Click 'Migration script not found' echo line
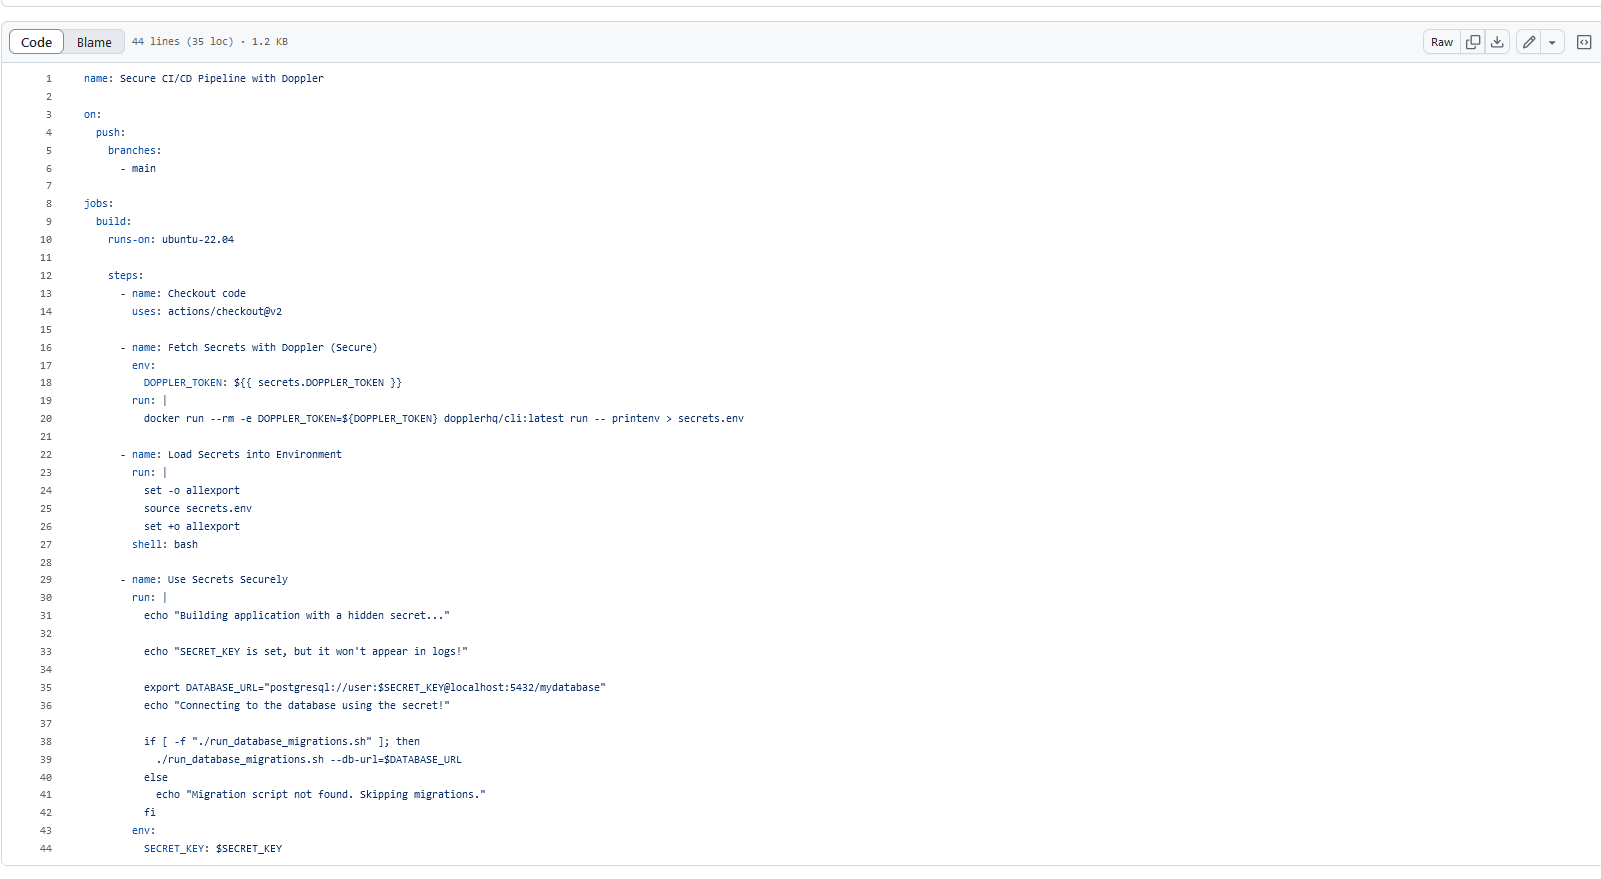Image resolution: width=1601 pixels, height=879 pixels. (x=321, y=795)
